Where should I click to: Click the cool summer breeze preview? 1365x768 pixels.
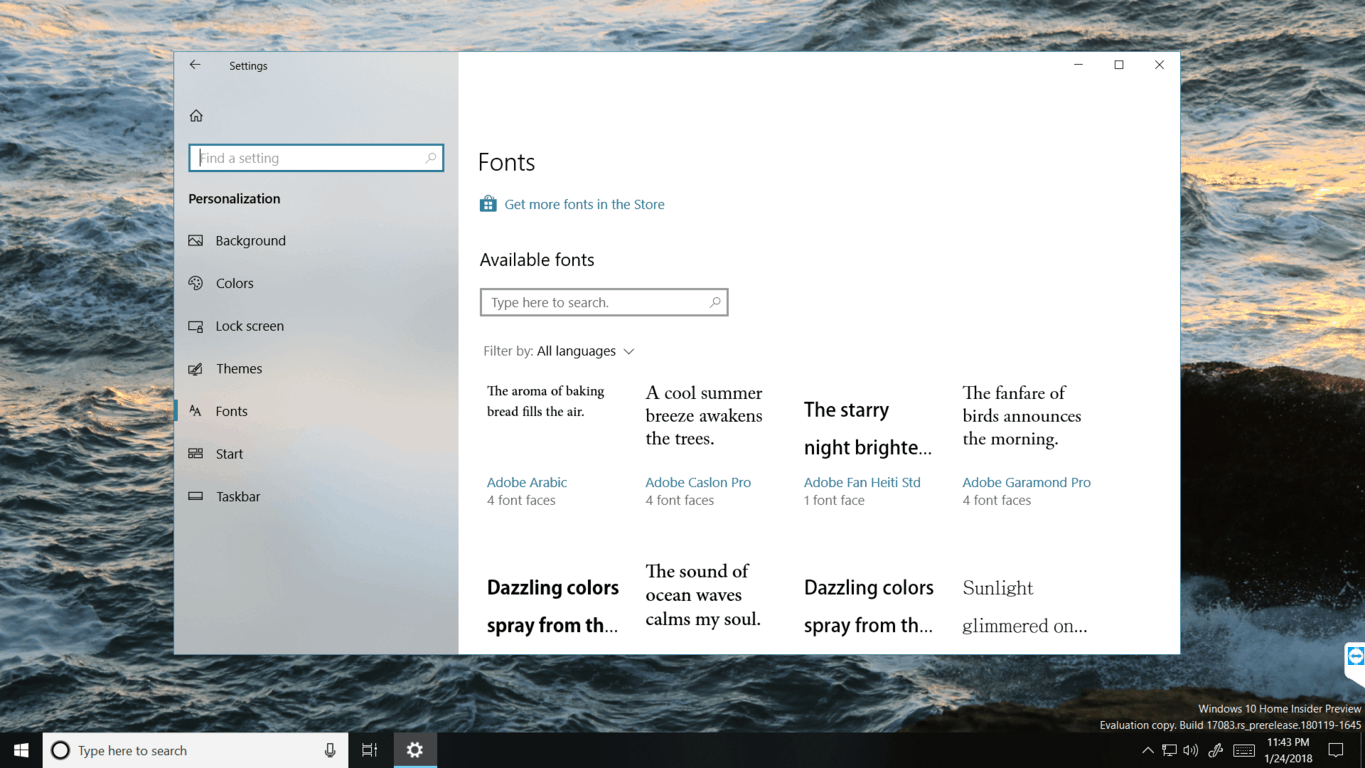click(704, 416)
